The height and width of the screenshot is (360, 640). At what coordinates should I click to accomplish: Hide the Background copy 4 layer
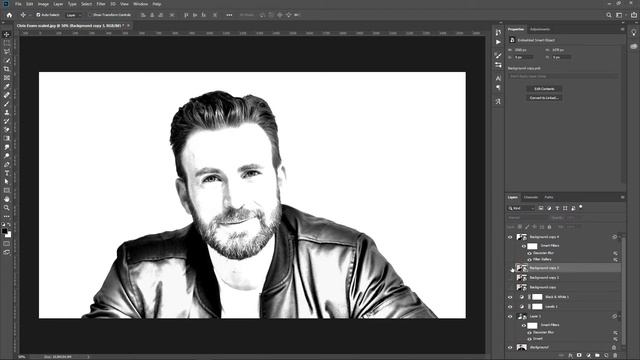(510, 237)
